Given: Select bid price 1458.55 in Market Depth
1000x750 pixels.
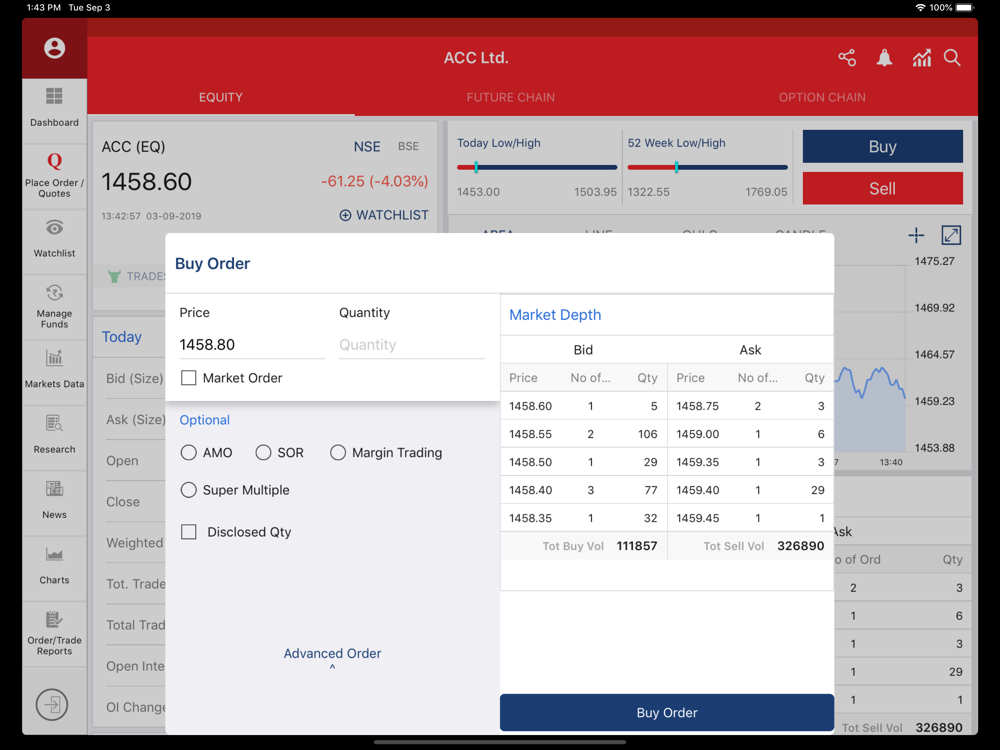Looking at the screenshot, I should [x=530, y=434].
